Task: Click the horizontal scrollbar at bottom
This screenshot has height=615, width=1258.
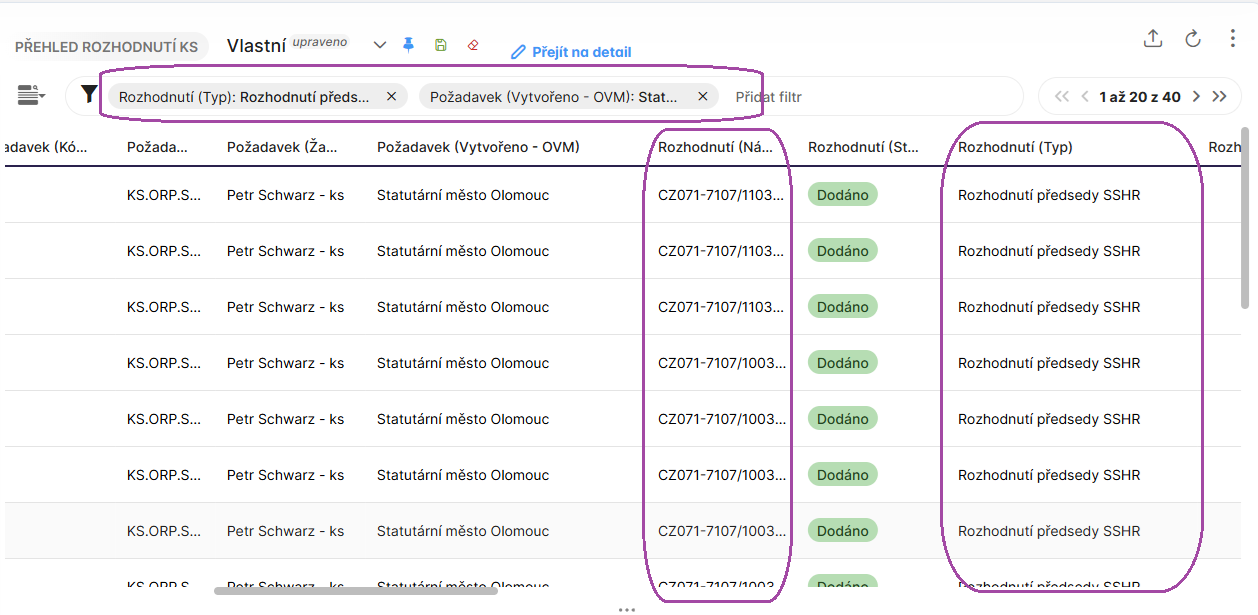Action: 355,591
